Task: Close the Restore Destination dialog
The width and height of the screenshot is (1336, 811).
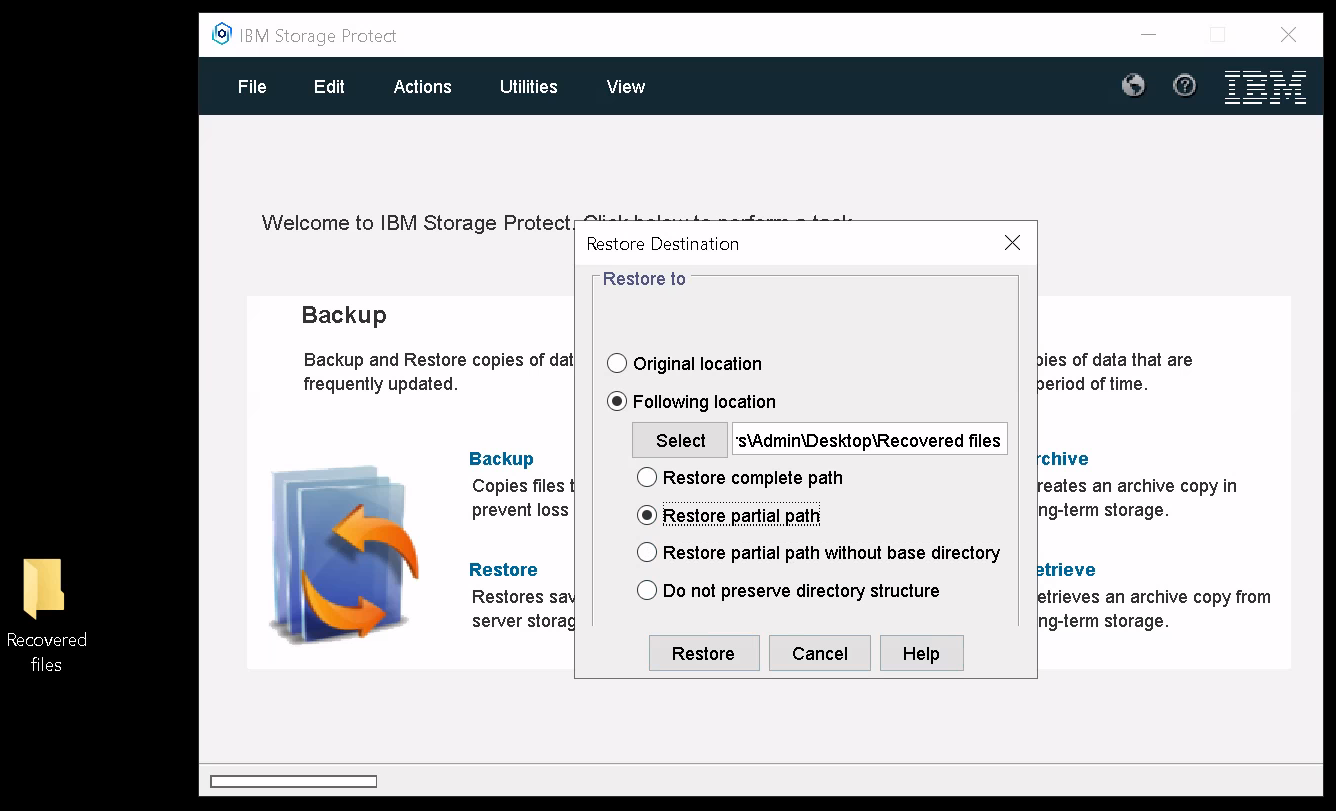Action: coord(1012,243)
